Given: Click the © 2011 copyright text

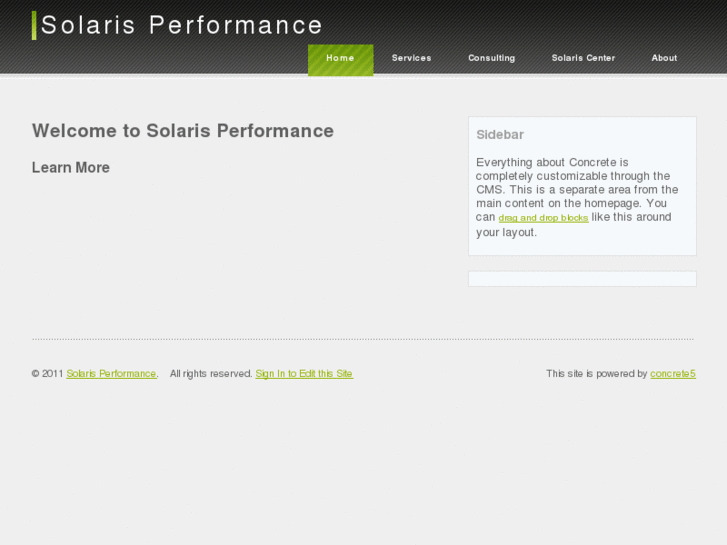Looking at the screenshot, I should 47,374.
